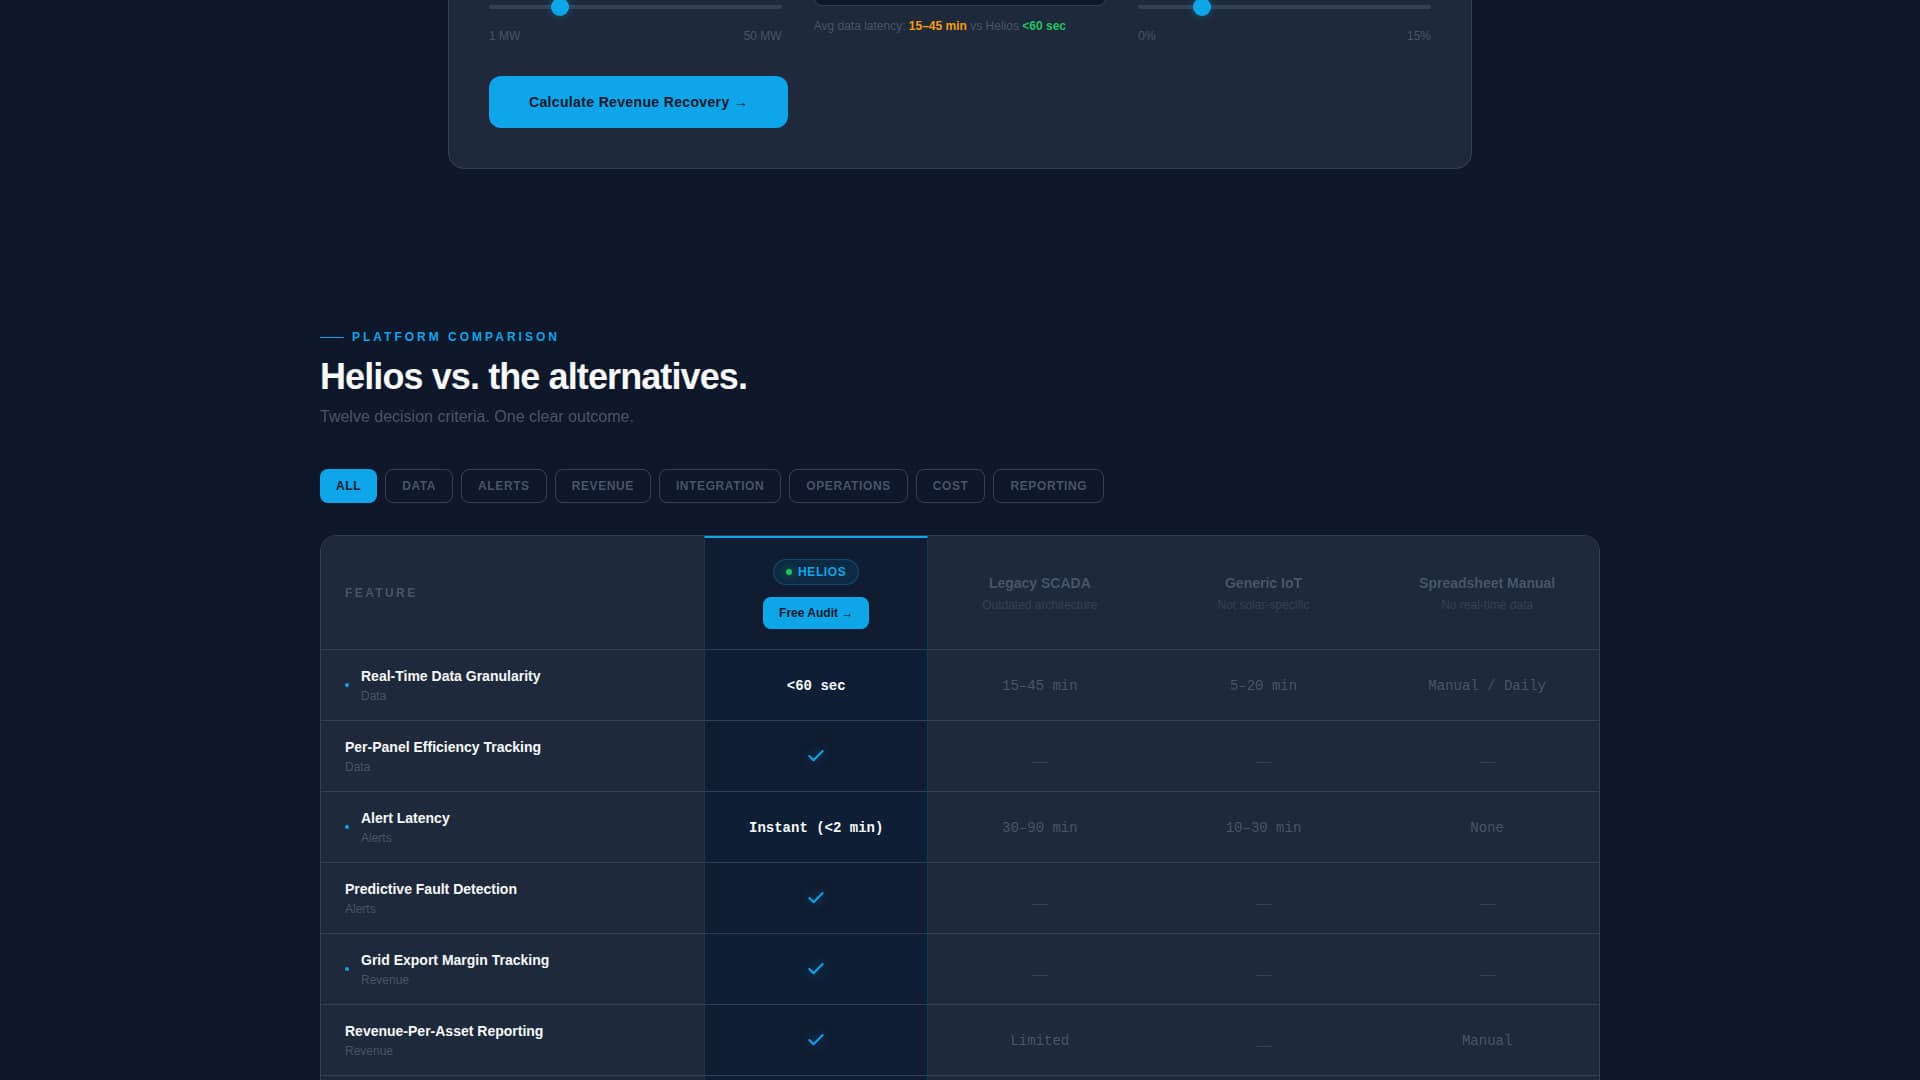
Task: Click the 'Helios vs. the alternatives.' heading
Action: tap(533, 377)
